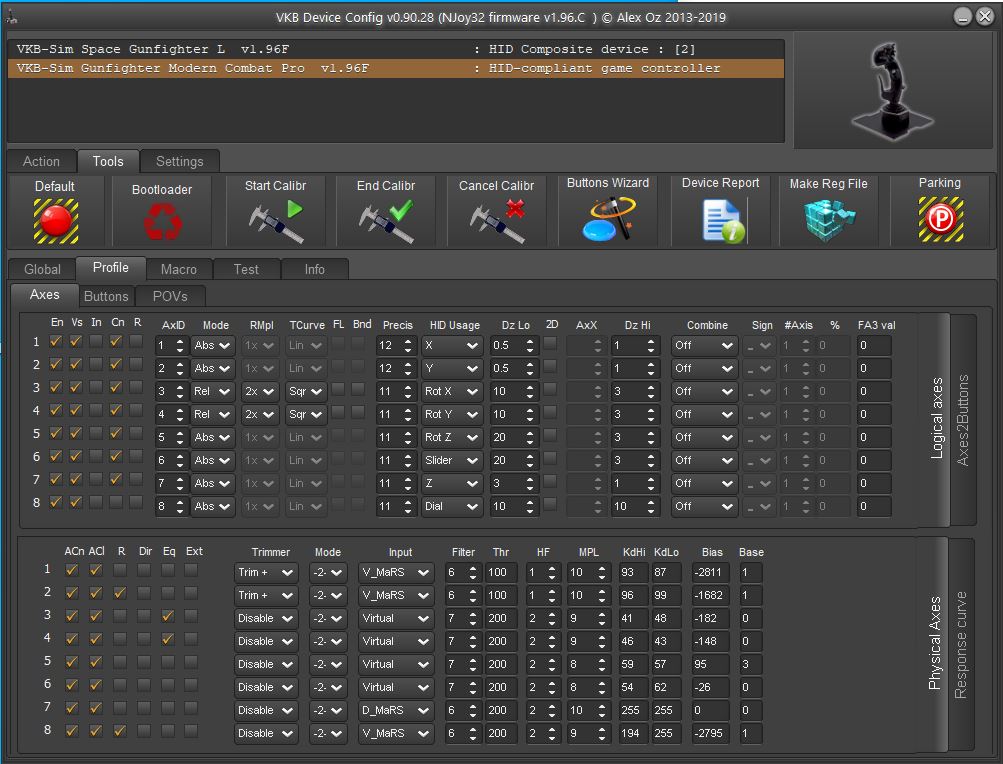The height and width of the screenshot is (764, 1003).
Task: Finish calibration via the End Calibr icon
Action: pos(386,221)
